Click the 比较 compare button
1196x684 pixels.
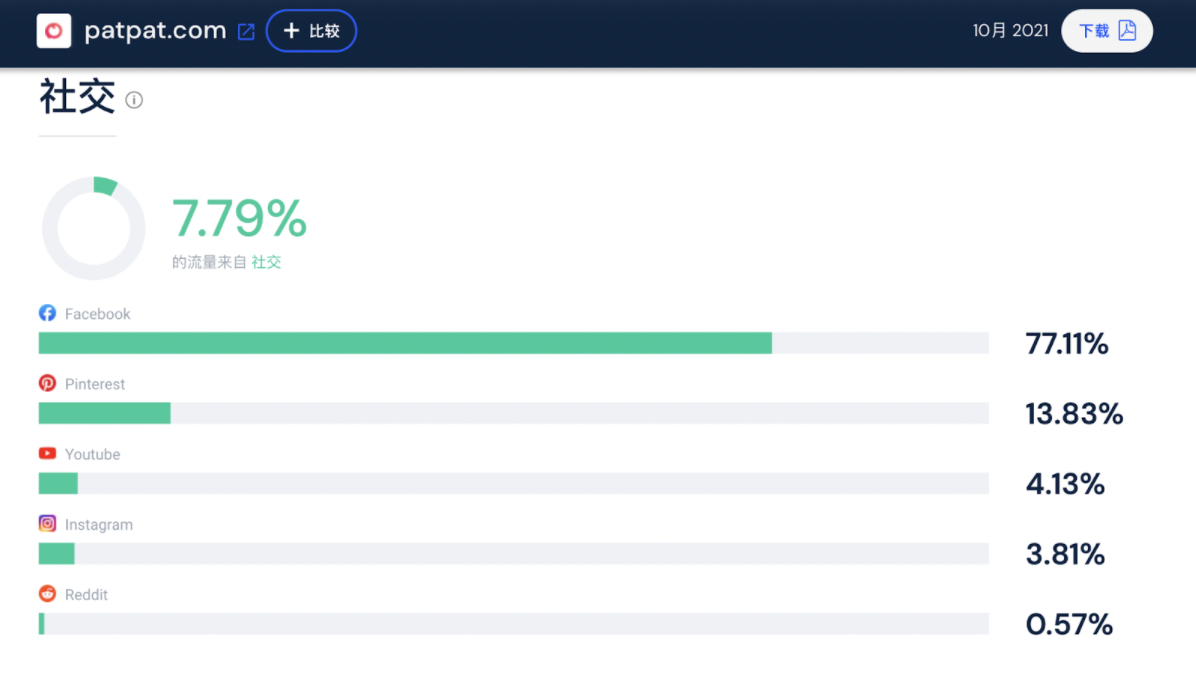tap(311, 31)
